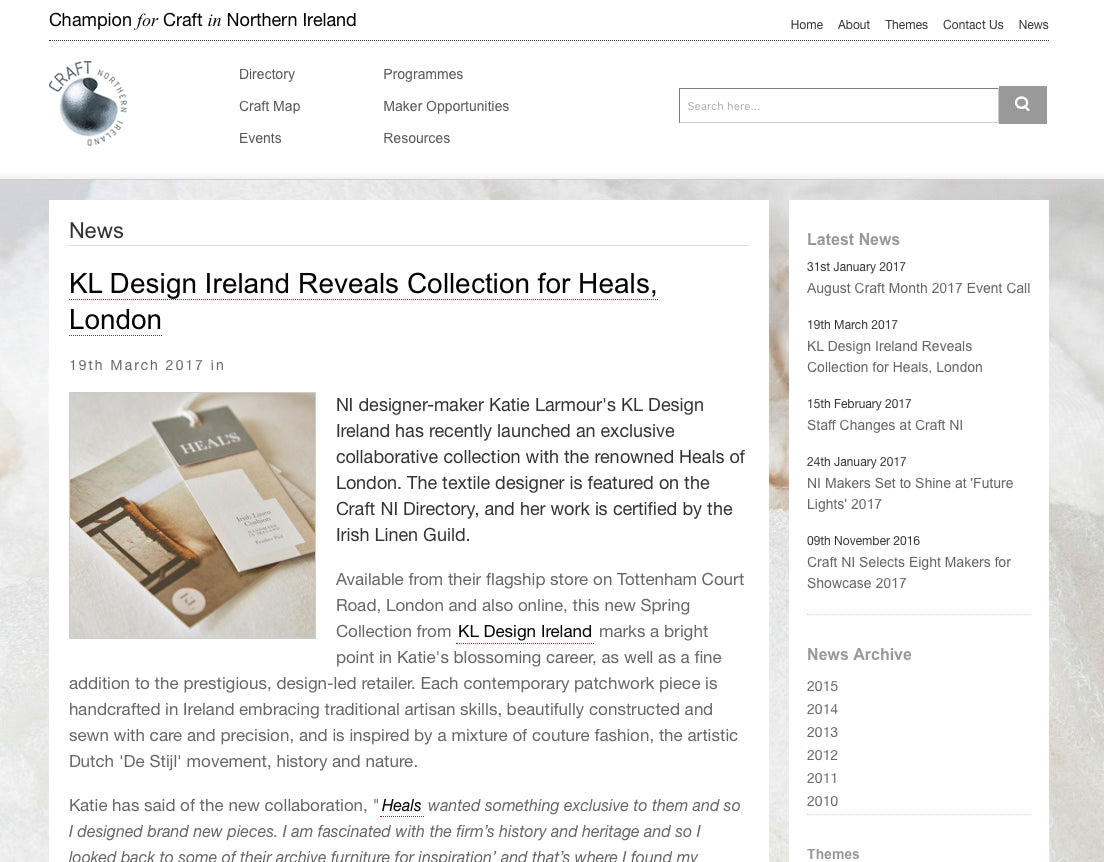Open Themes in the top navigation
Screen dimensions: 1104x862
pos(906,25)
